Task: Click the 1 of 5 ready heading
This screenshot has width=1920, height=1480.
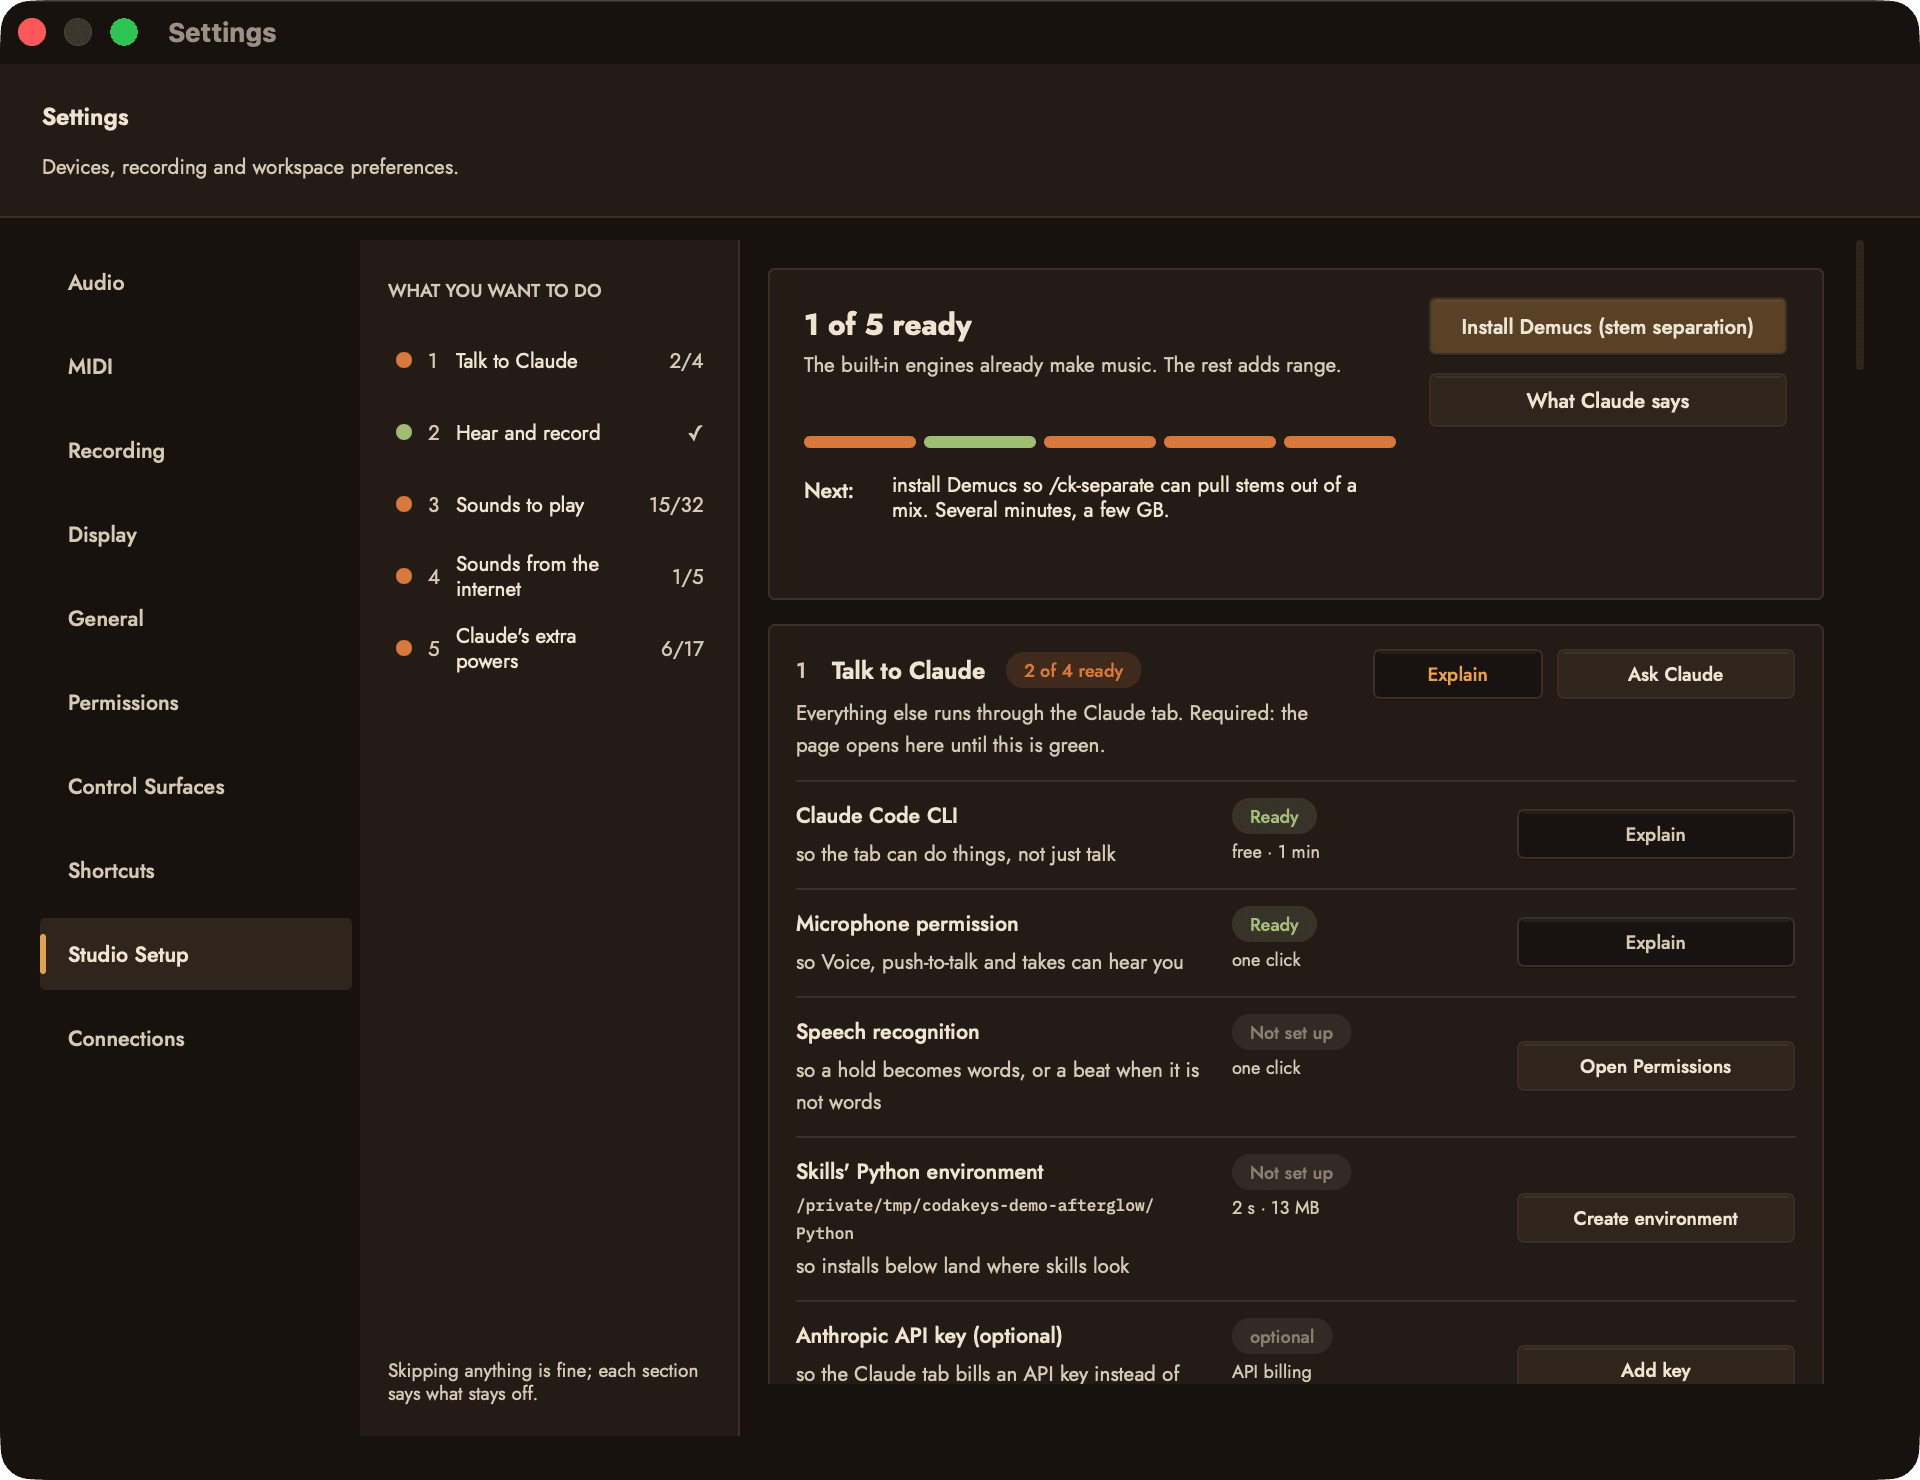Action: coord(888,324)
